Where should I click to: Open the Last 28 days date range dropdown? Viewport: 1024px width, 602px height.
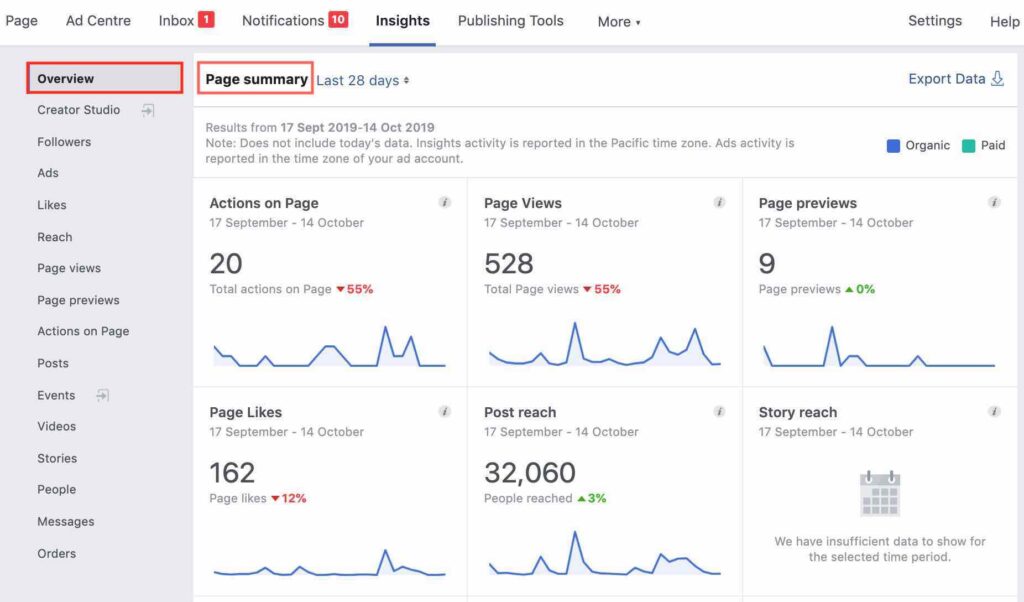(x=362, y=80)
